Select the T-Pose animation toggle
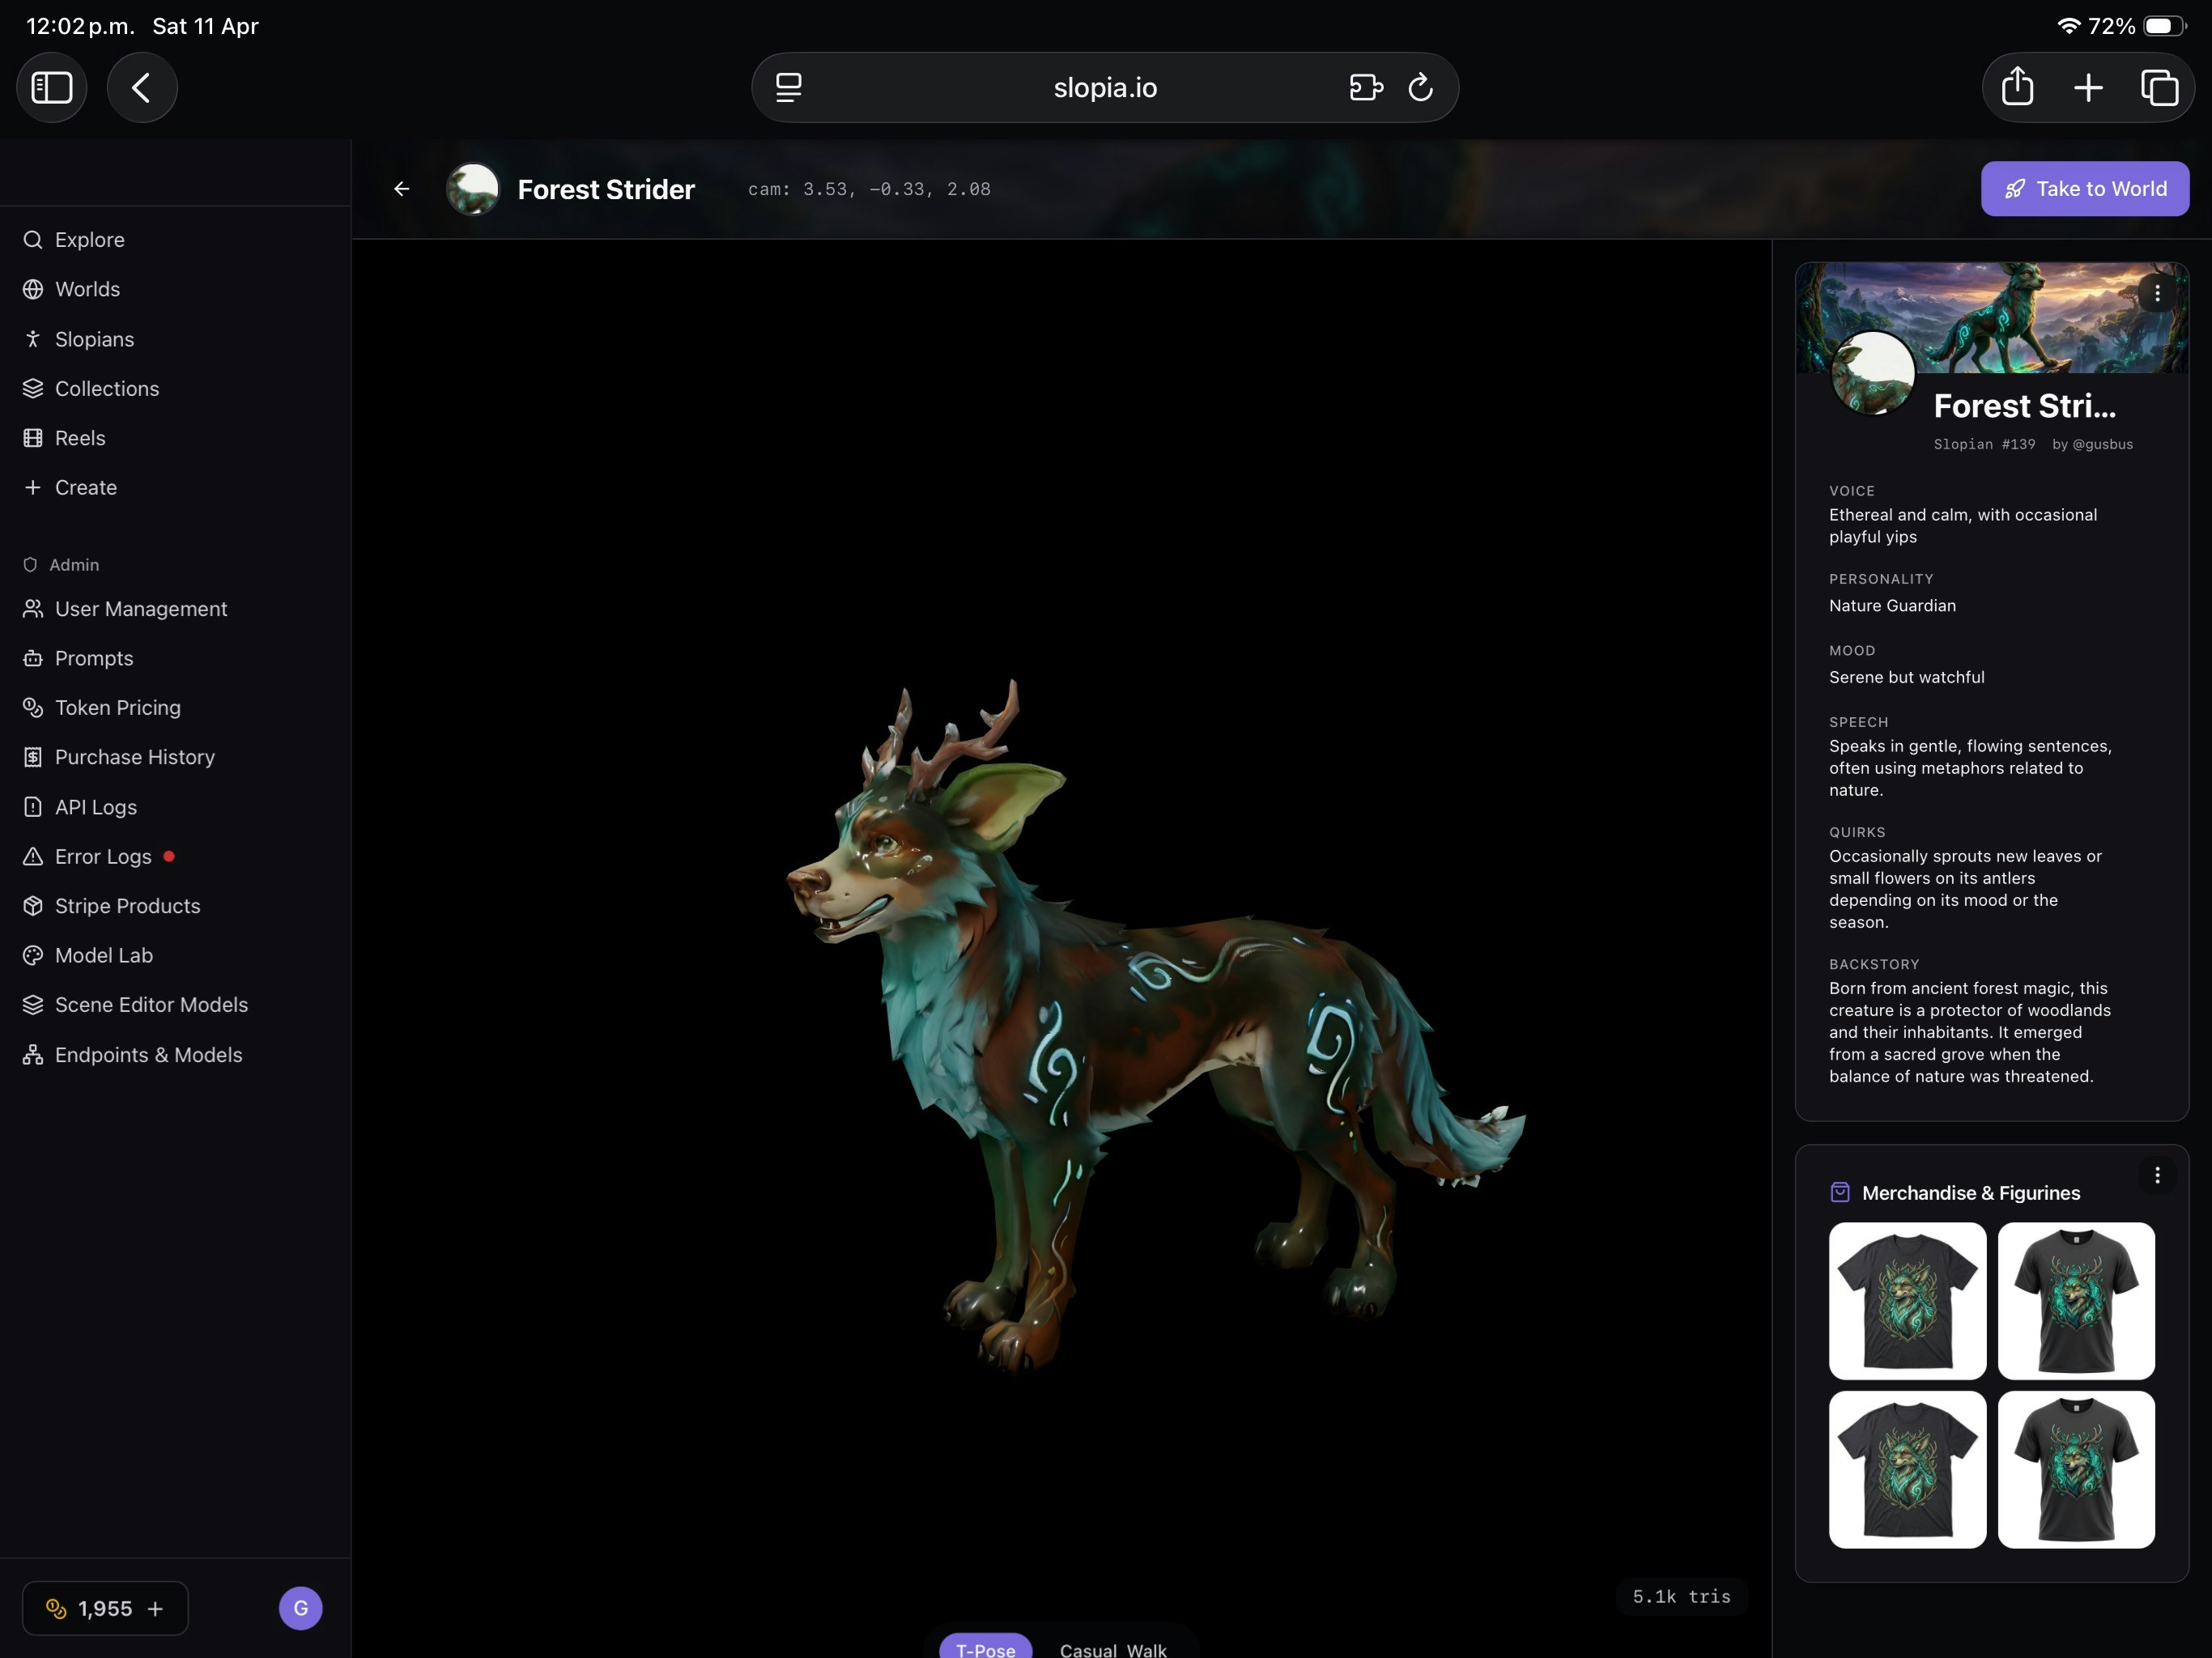 [985, 1648]
